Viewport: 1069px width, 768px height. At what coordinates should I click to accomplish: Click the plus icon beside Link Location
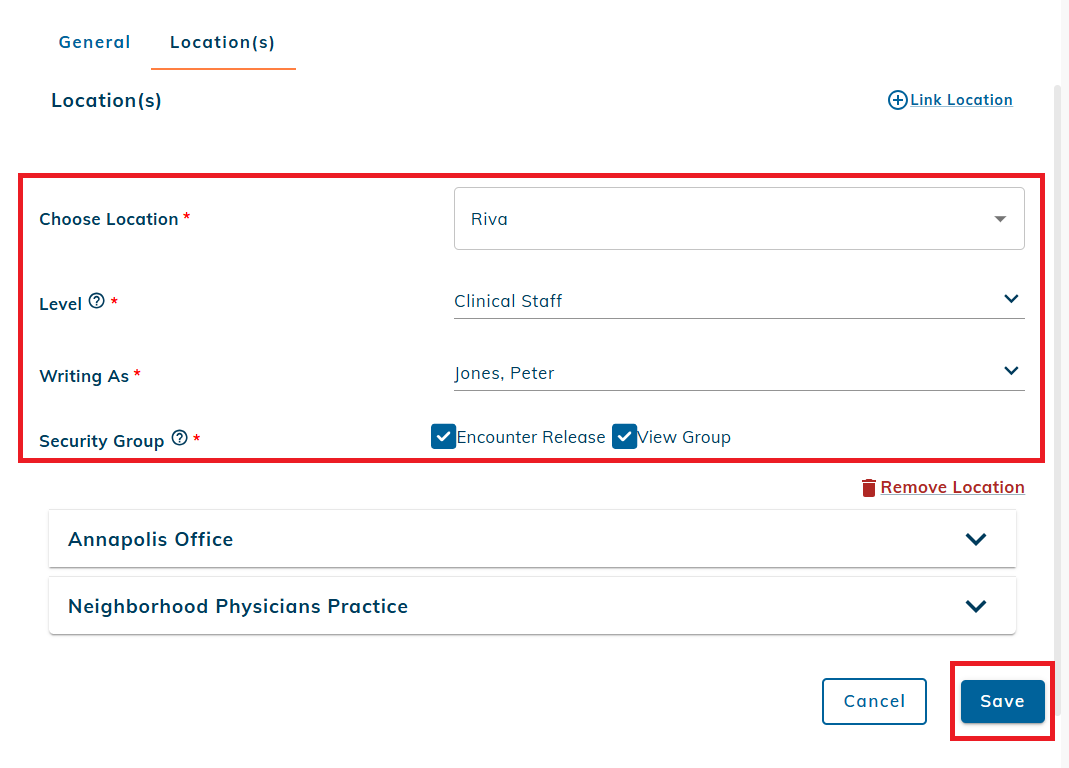click(898, 100)
